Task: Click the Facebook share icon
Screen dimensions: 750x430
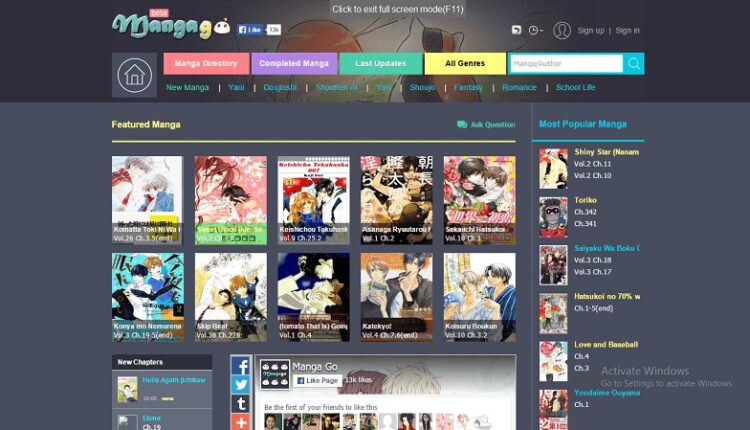Action: point(241,366)
